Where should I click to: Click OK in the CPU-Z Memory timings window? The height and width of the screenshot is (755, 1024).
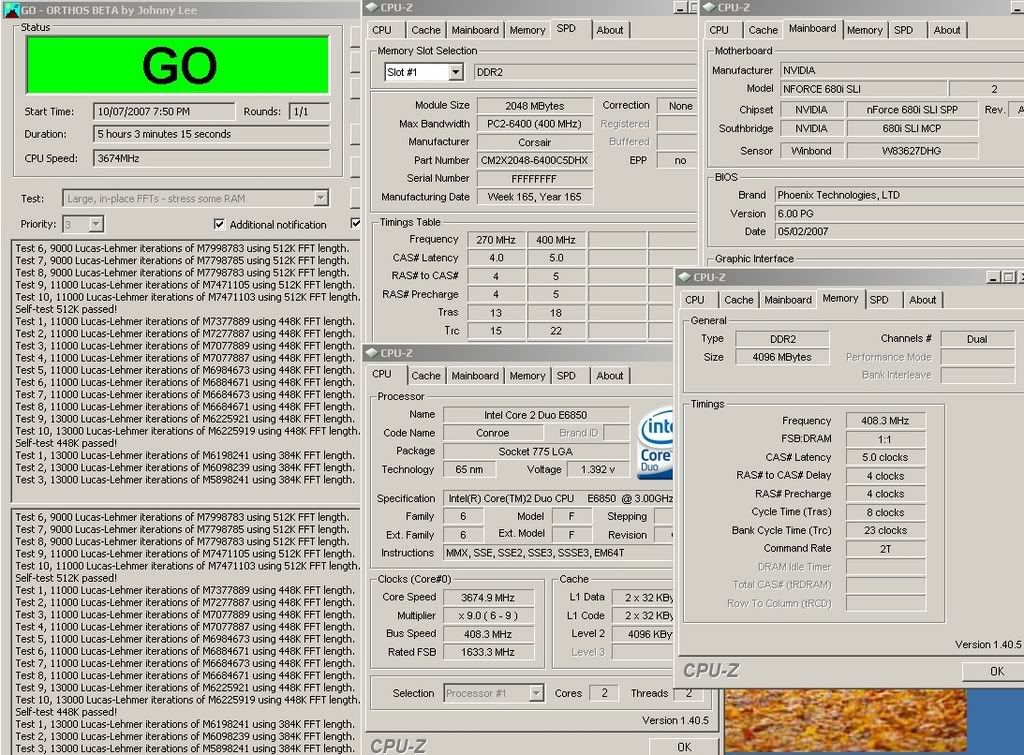coord(997,671)
